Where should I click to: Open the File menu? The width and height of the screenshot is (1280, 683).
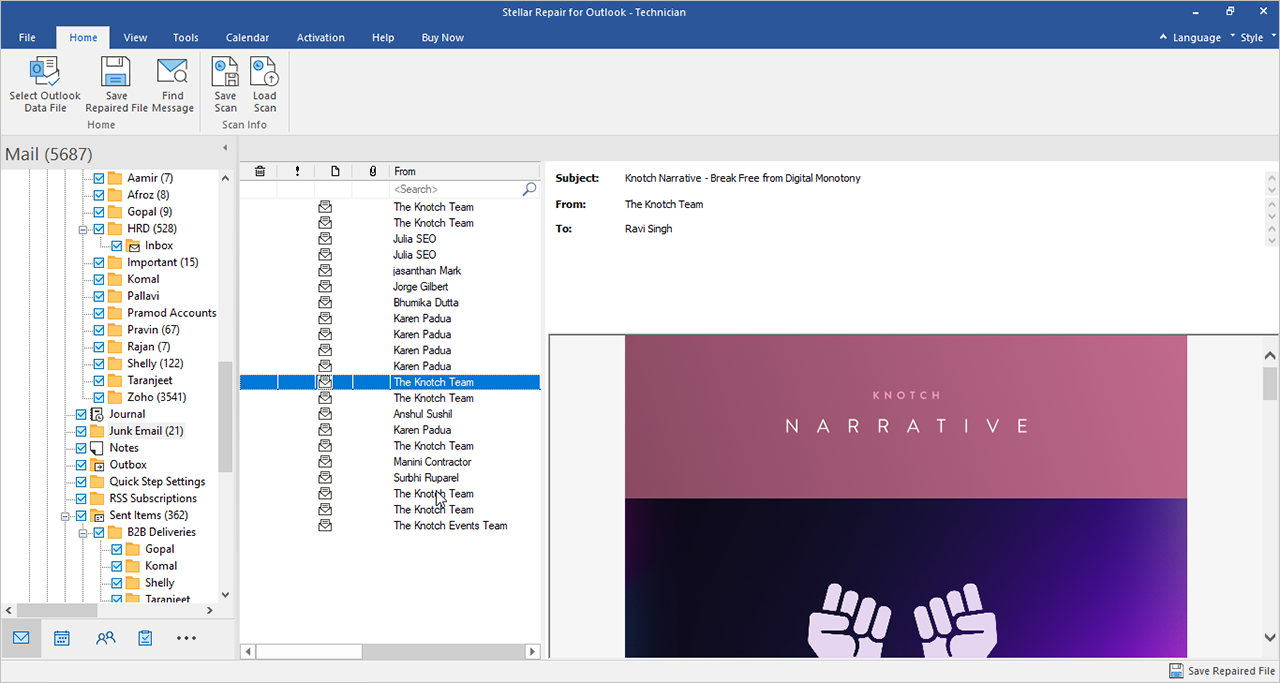(27, 38)
